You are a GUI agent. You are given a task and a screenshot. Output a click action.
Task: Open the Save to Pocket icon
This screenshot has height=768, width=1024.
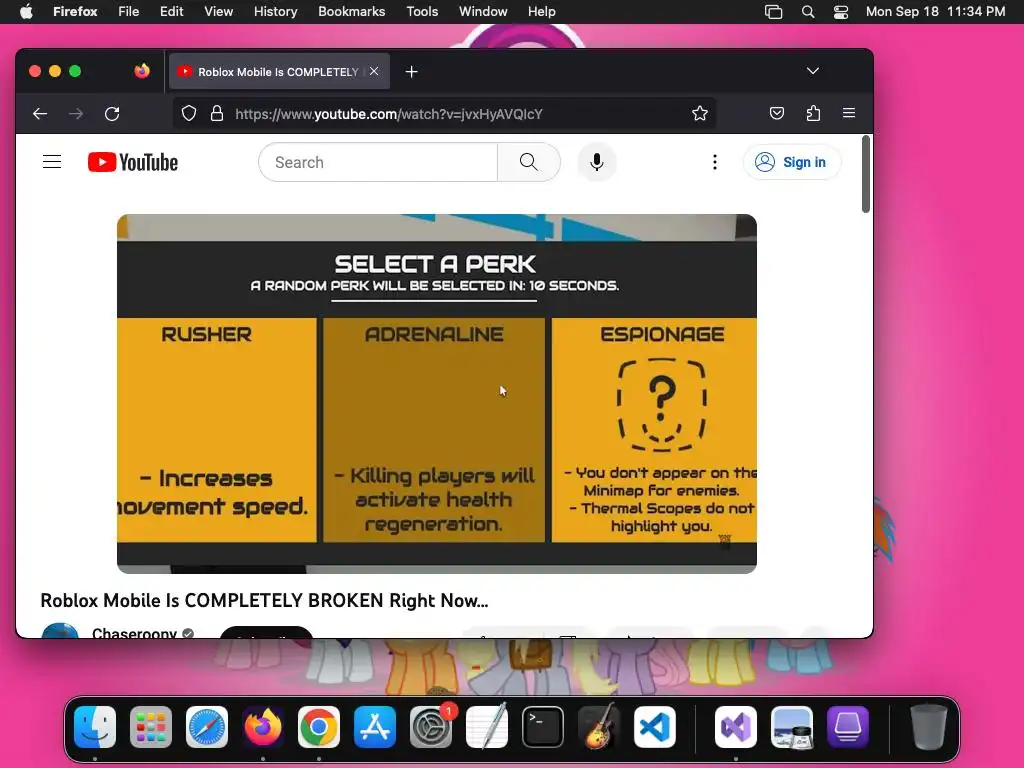tap(776, 114)
